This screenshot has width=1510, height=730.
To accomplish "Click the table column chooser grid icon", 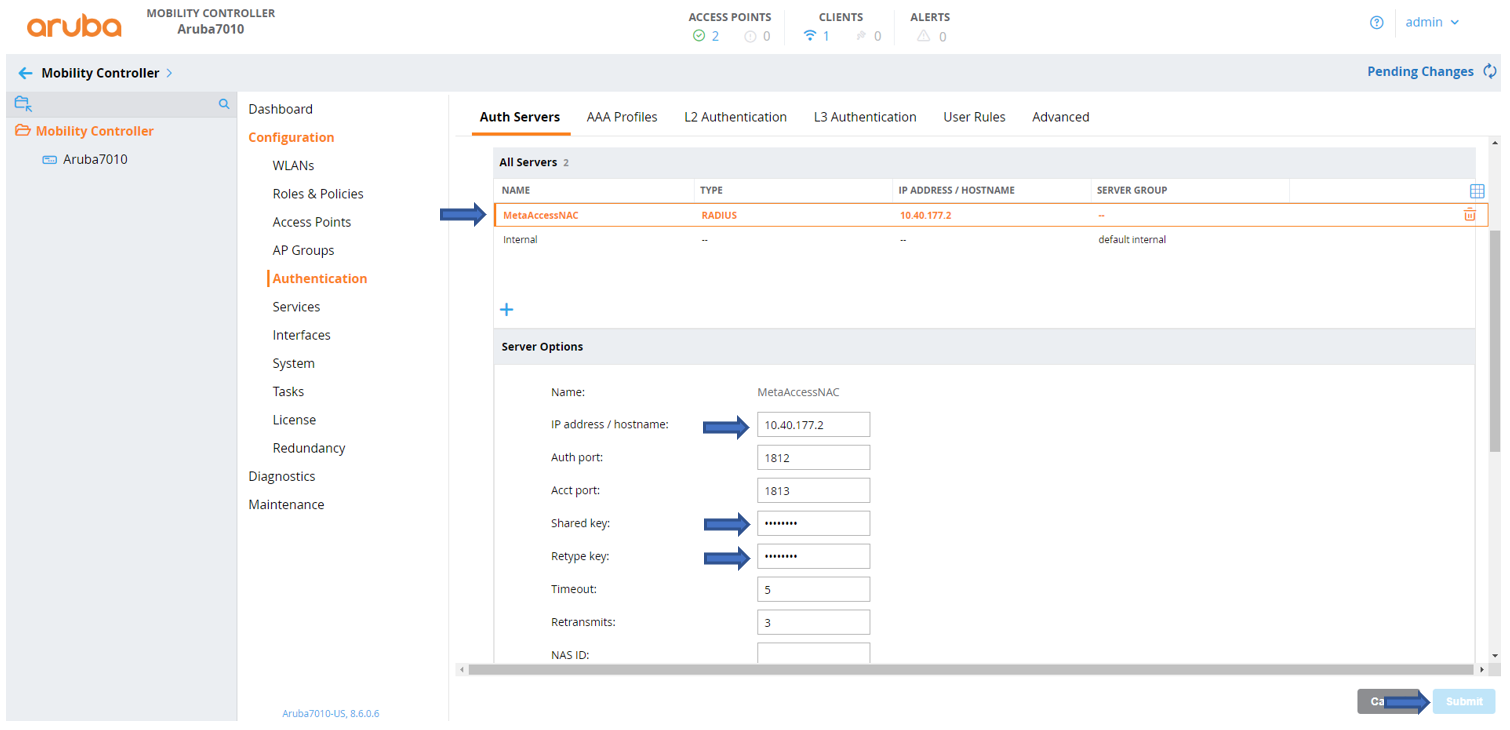I will click(x=1477, y=190).
